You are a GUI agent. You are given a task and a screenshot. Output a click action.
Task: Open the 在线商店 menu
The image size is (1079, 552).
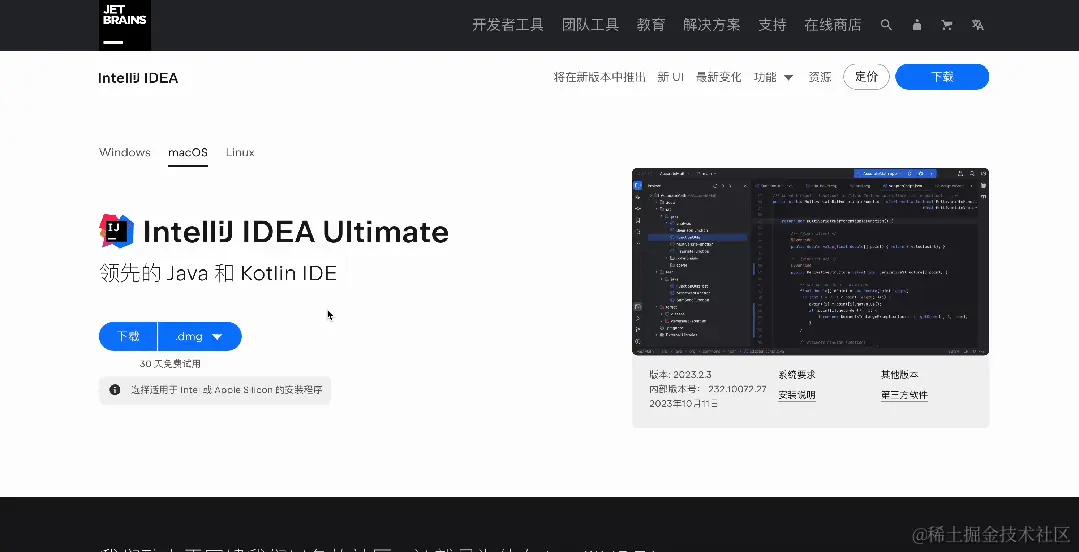pos(833,25)
